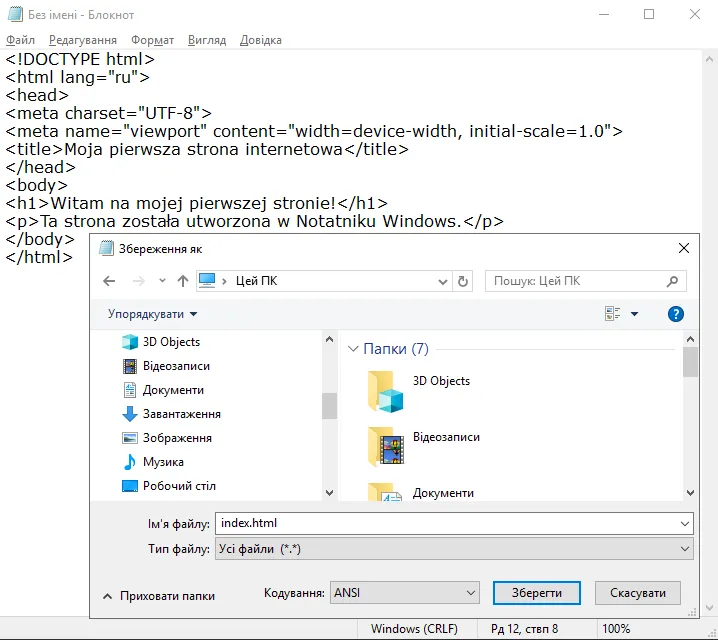Screen dimensions: 718x640
Task: Select Музика in the sidebar
Action: pyautogui.click(x=162, y=462)
